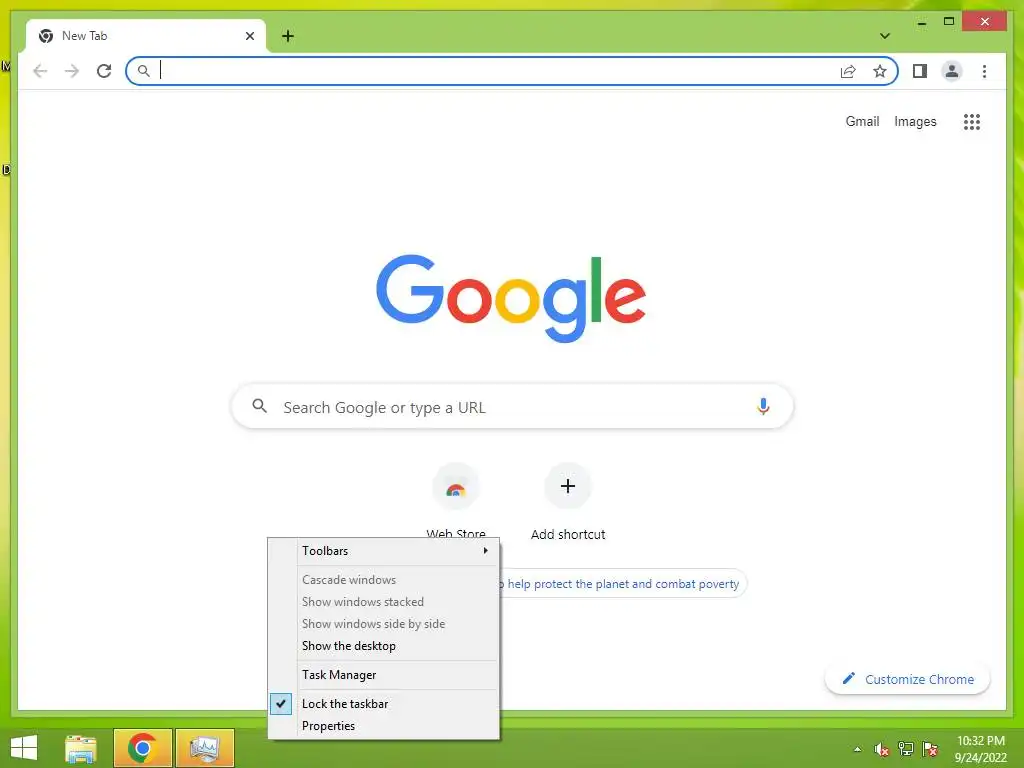Open the side panel icon

920,71
